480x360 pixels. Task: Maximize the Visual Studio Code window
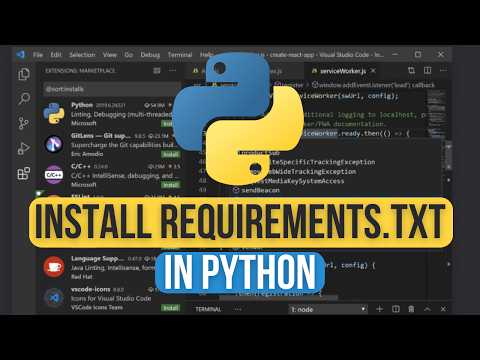[418, 54]
